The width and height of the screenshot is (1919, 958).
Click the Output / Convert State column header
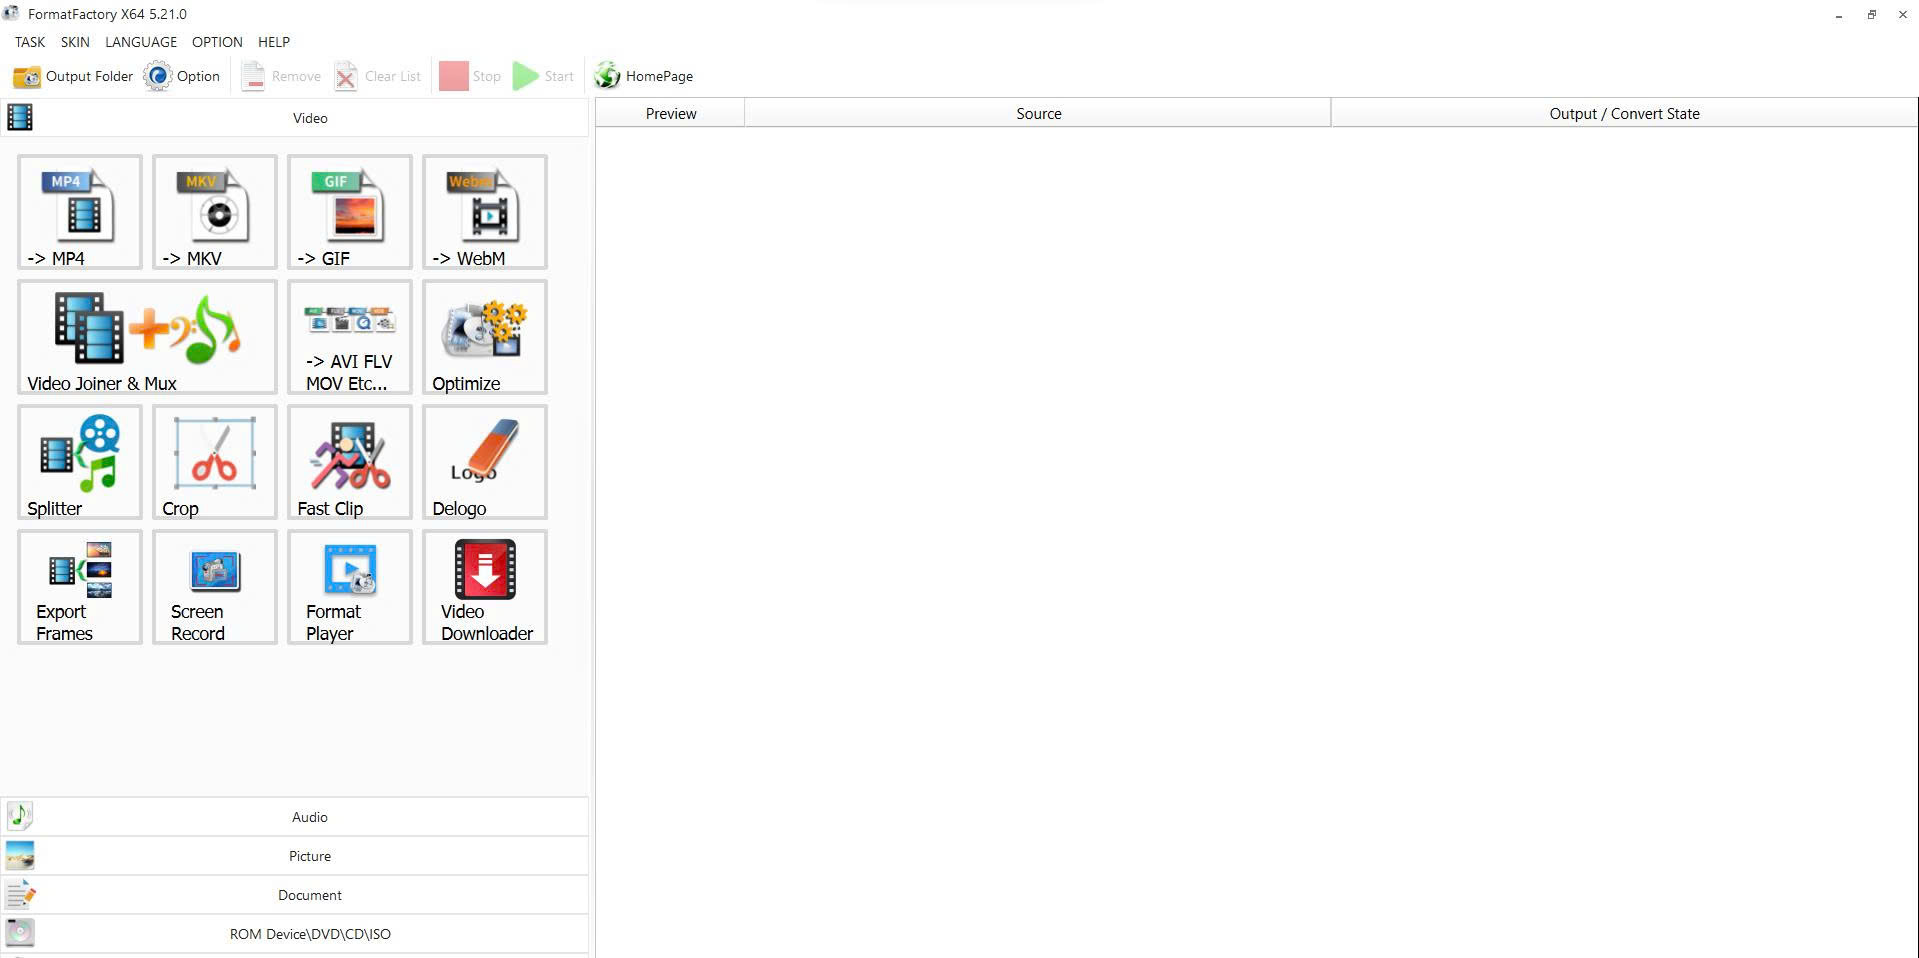coord(1624,113)
